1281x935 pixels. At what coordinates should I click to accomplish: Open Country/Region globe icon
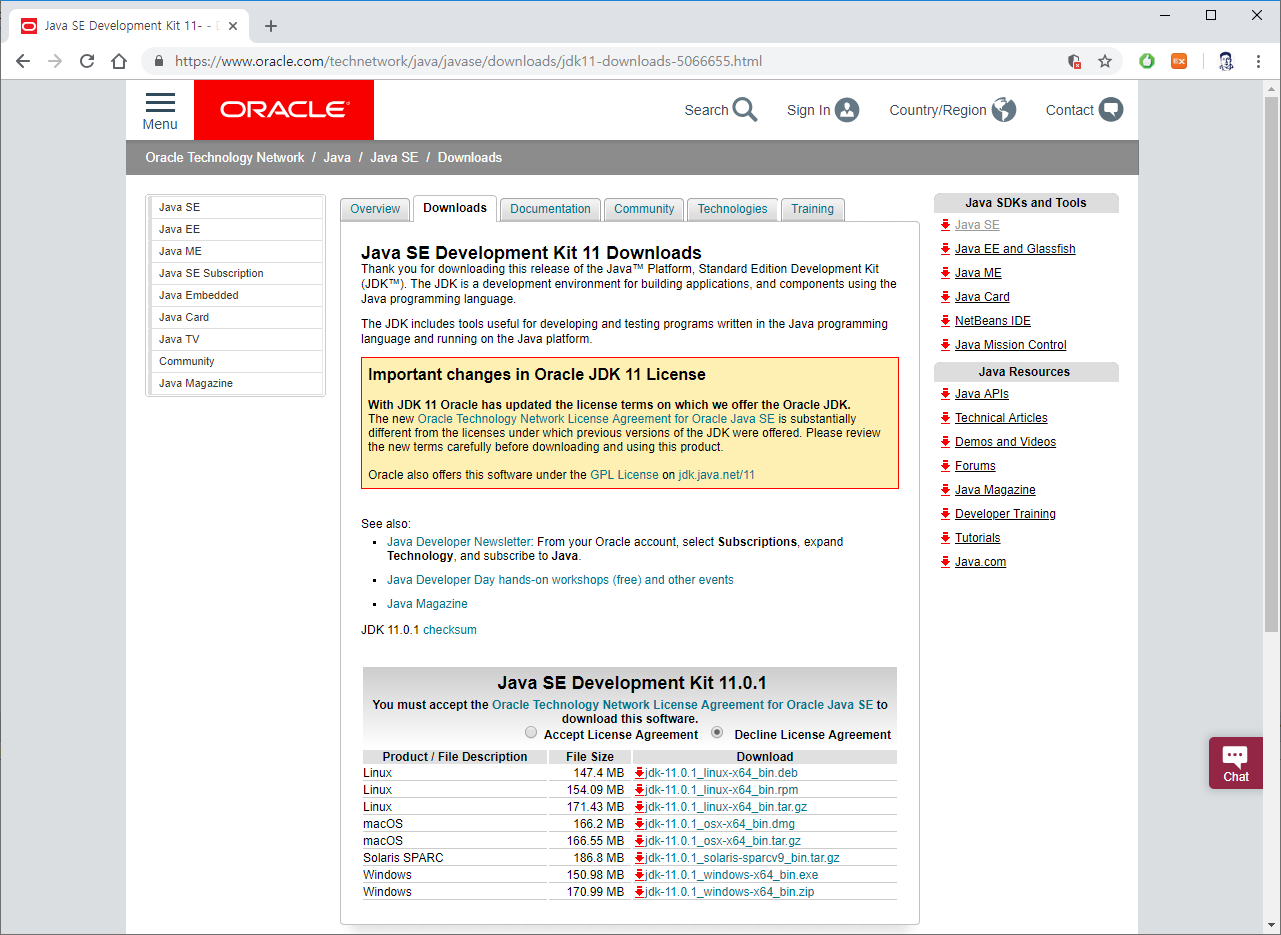coord(1004,110)
